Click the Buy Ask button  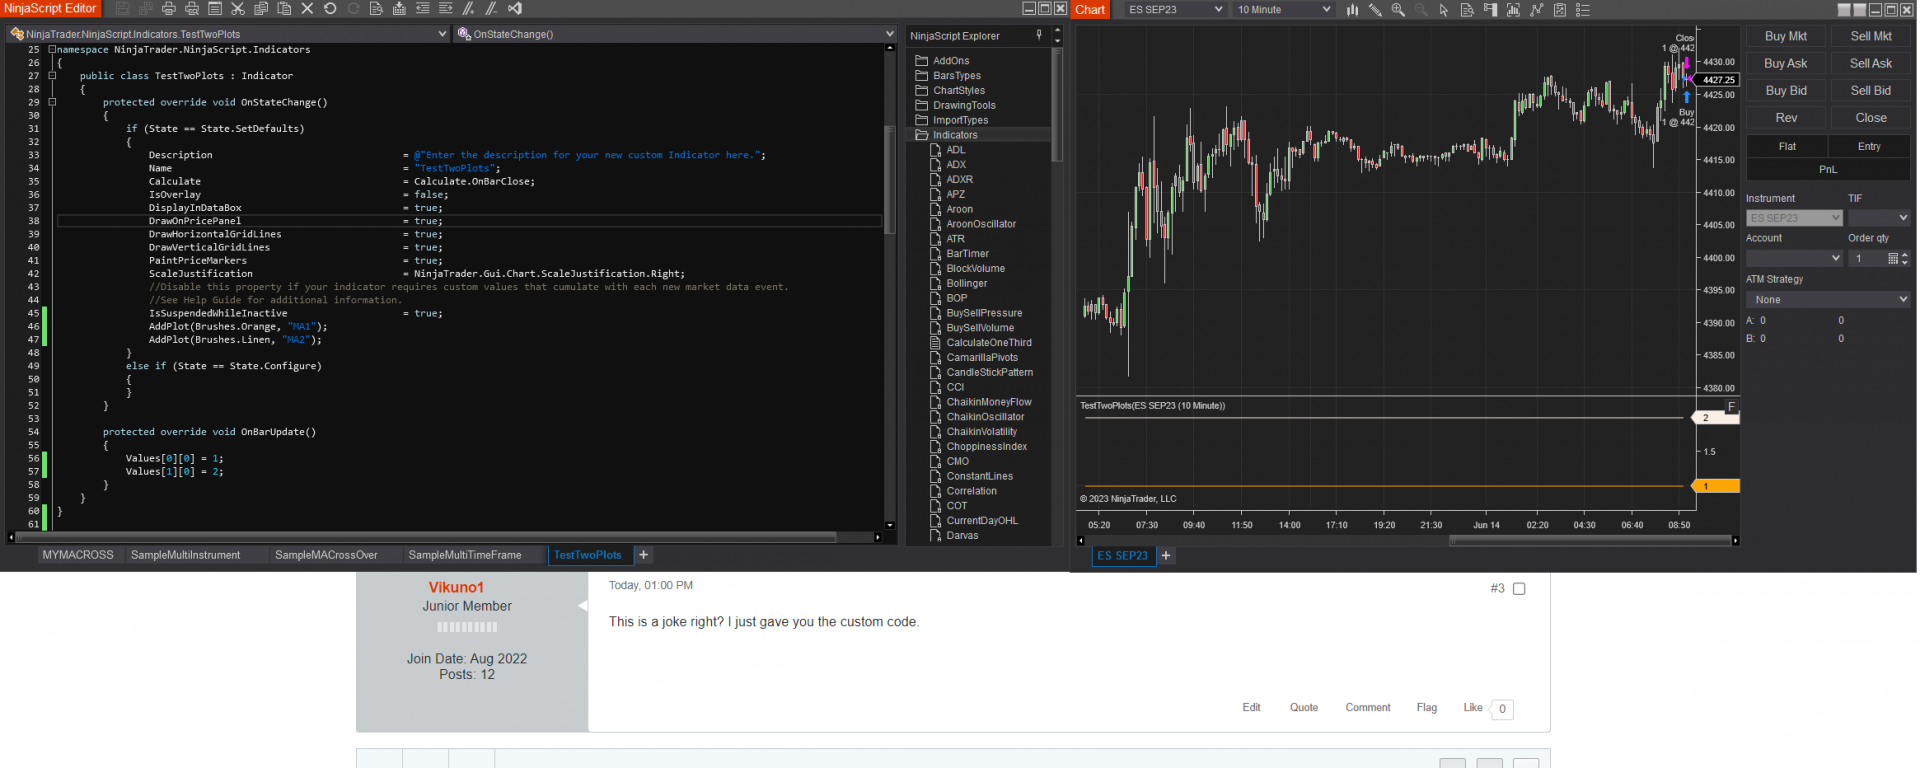tap(1786, 63)
